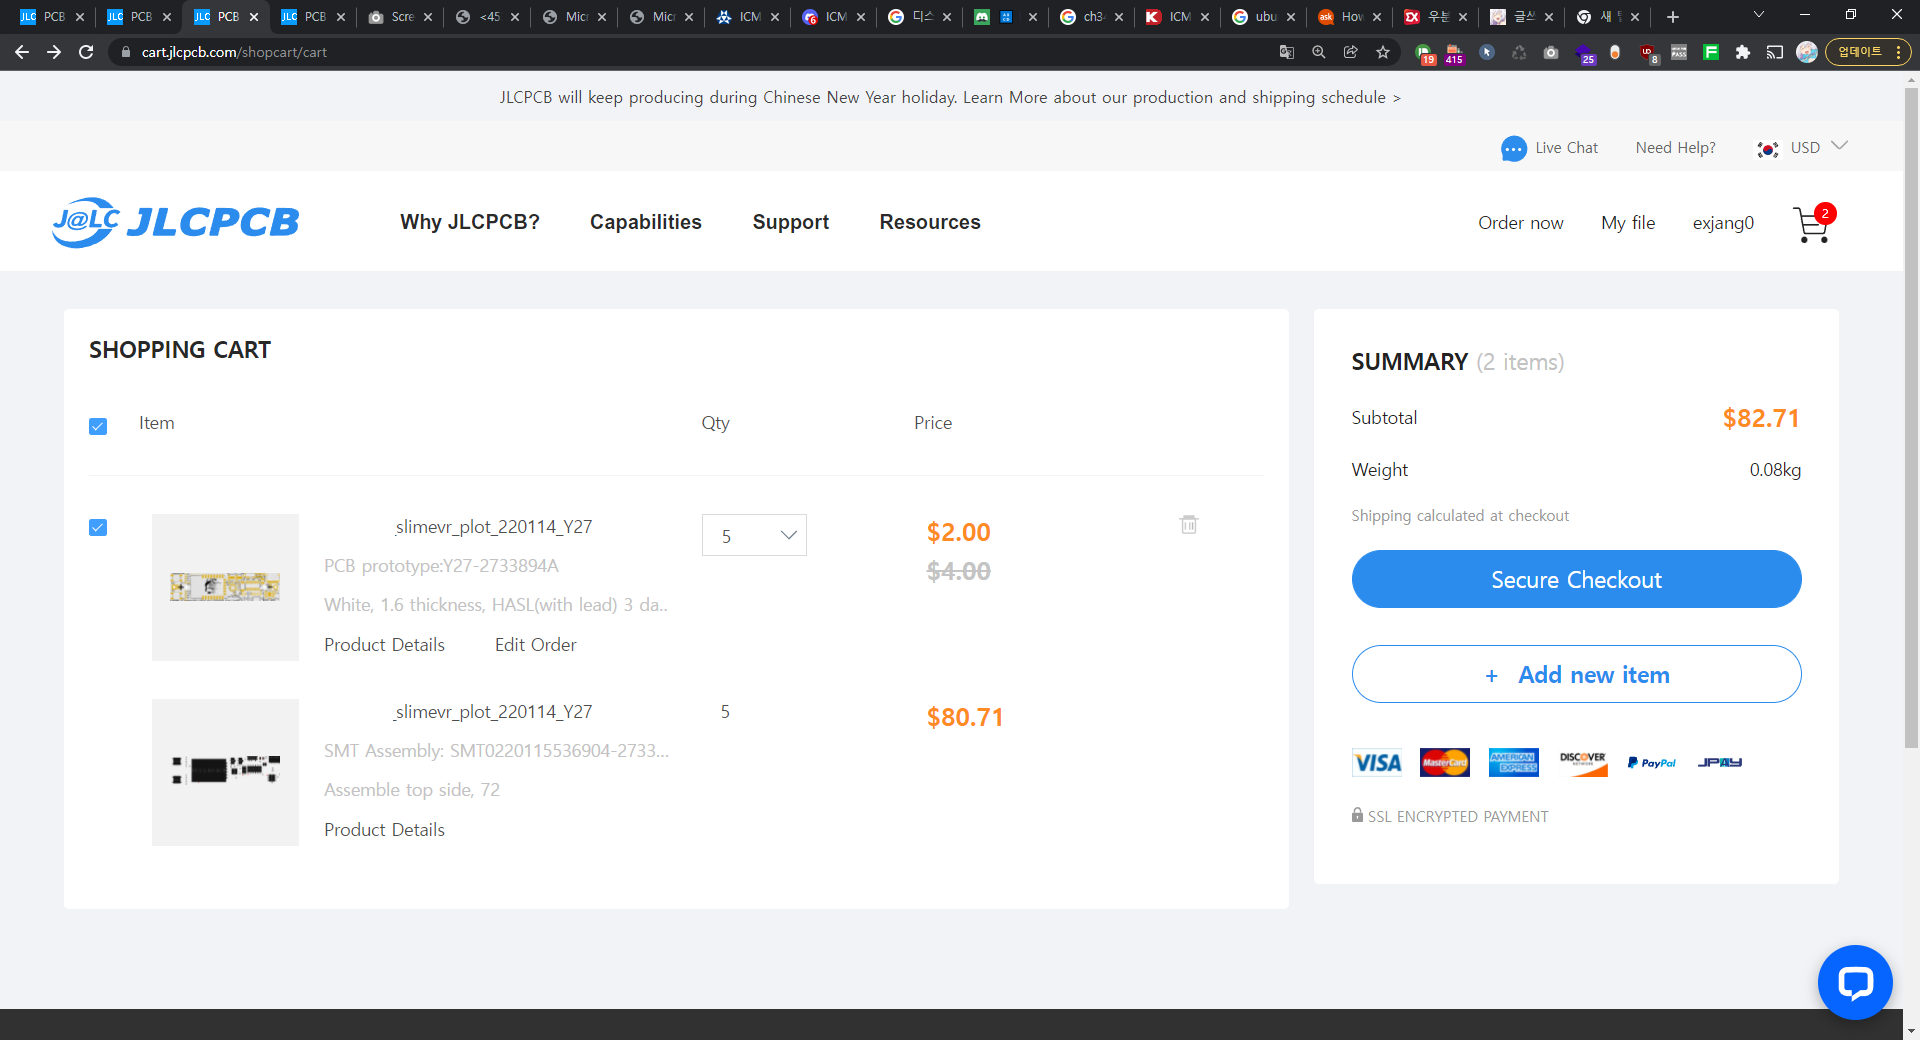The width and height of the screenshot is (1920, 1040).
Task: Delete the first cart item using trash icon
Action: (x=1189, y=524)
